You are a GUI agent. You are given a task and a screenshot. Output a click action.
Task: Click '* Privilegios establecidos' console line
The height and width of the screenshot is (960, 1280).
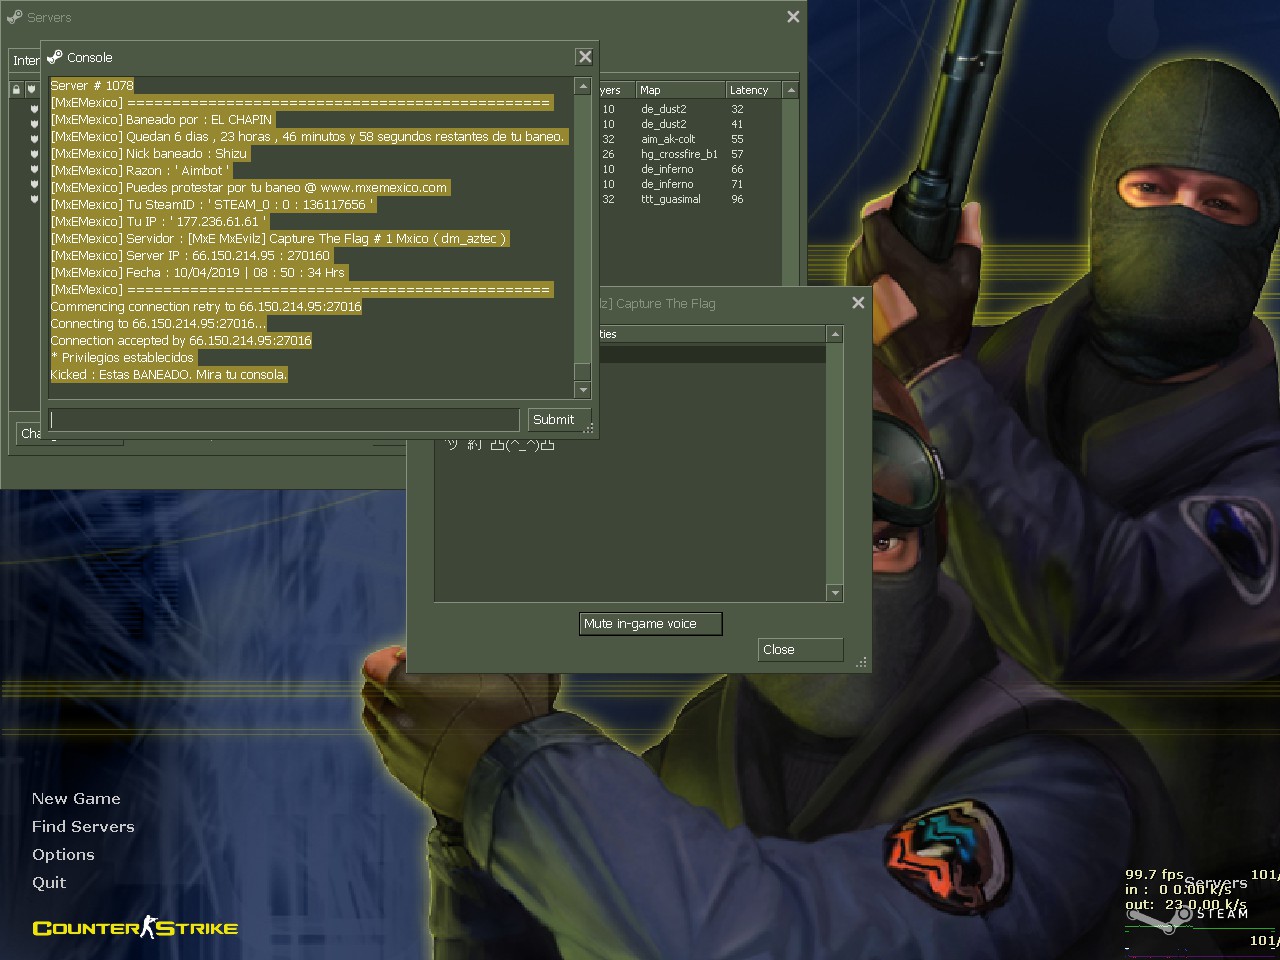coord(122,358)
